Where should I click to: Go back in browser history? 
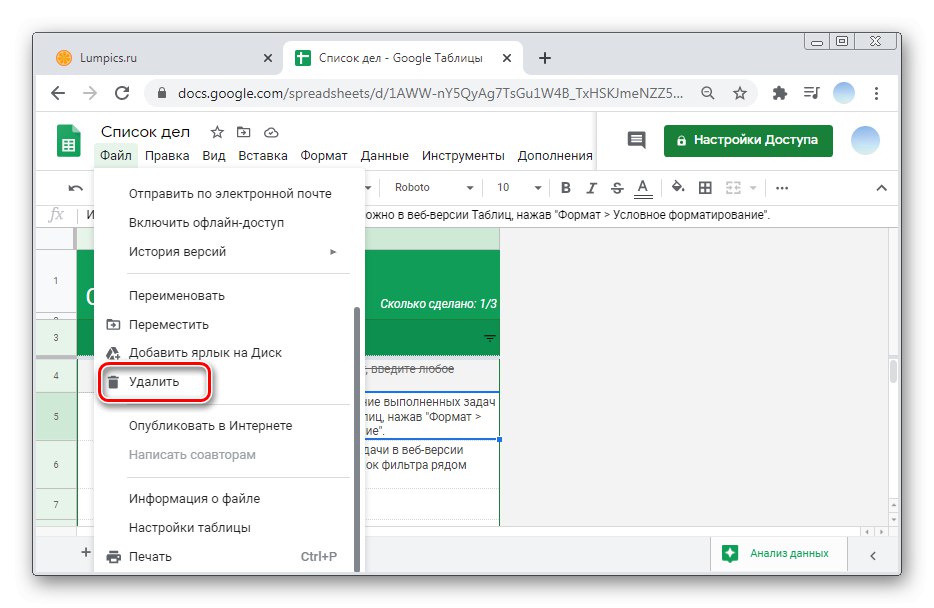58,93
